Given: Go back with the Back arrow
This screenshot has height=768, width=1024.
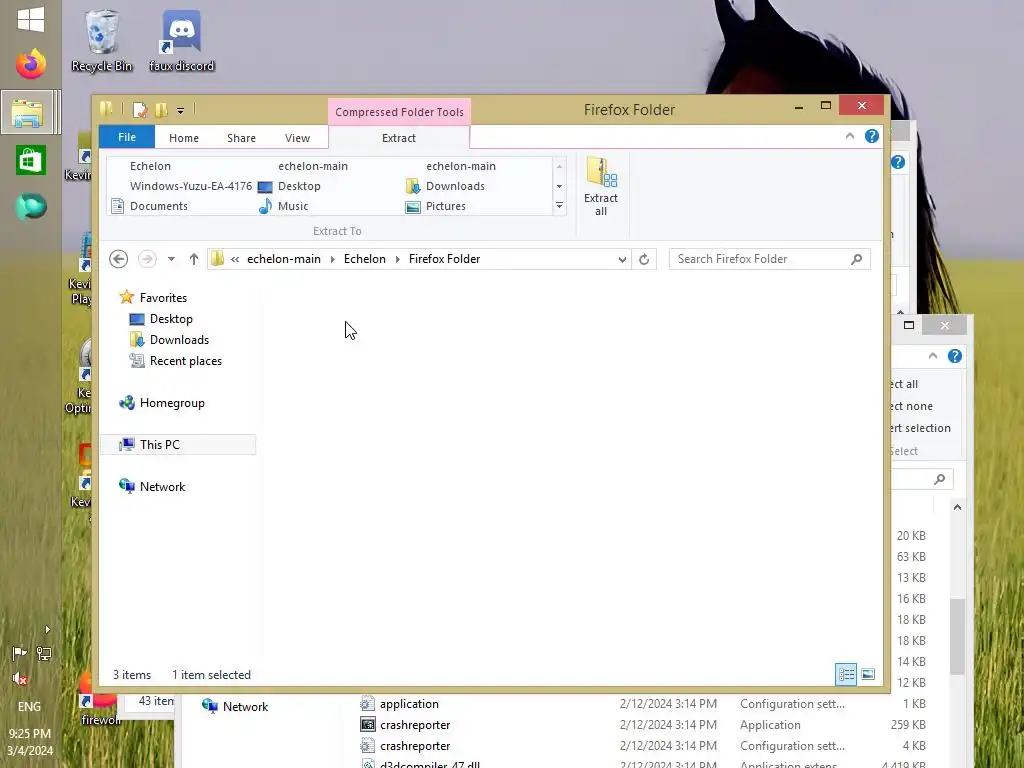Looking at the screenshot, I should pos(118,259).
